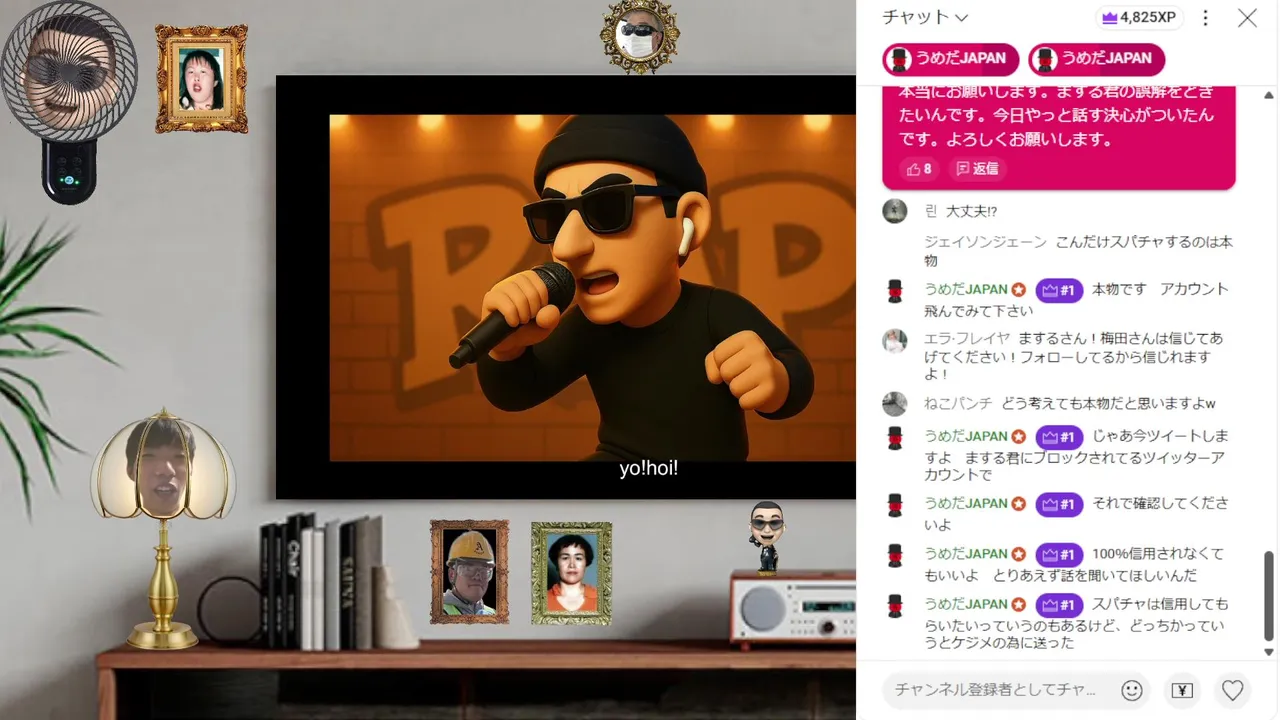Open the avatar of user 린
The height and width of the screenshot is (720, 1280).
point(895,211)
